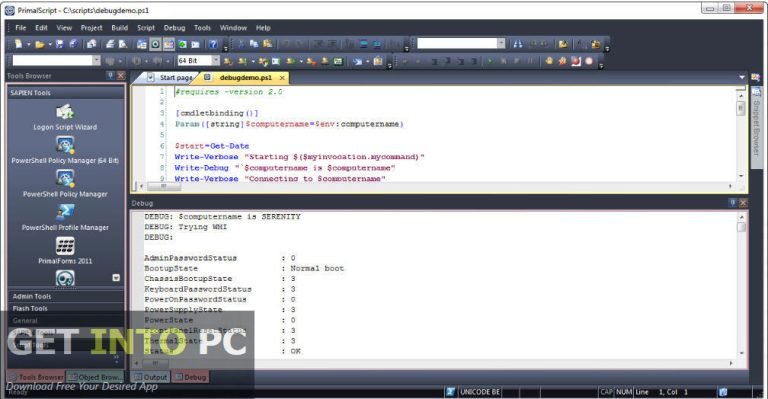Image resolution: width=768 pixels, height=399 pixels.
Task: Open the search combo box dropdown arrow
Action: pos(501,44)
